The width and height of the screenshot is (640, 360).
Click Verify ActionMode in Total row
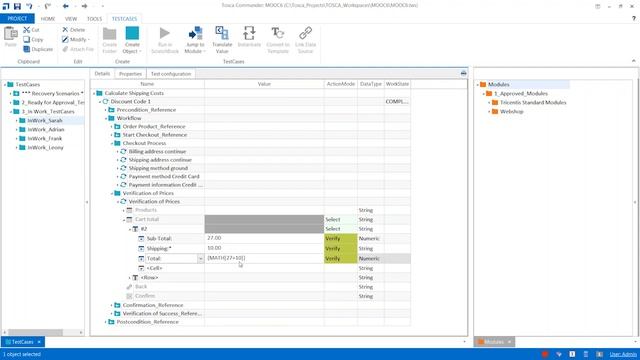pos(340,258)
